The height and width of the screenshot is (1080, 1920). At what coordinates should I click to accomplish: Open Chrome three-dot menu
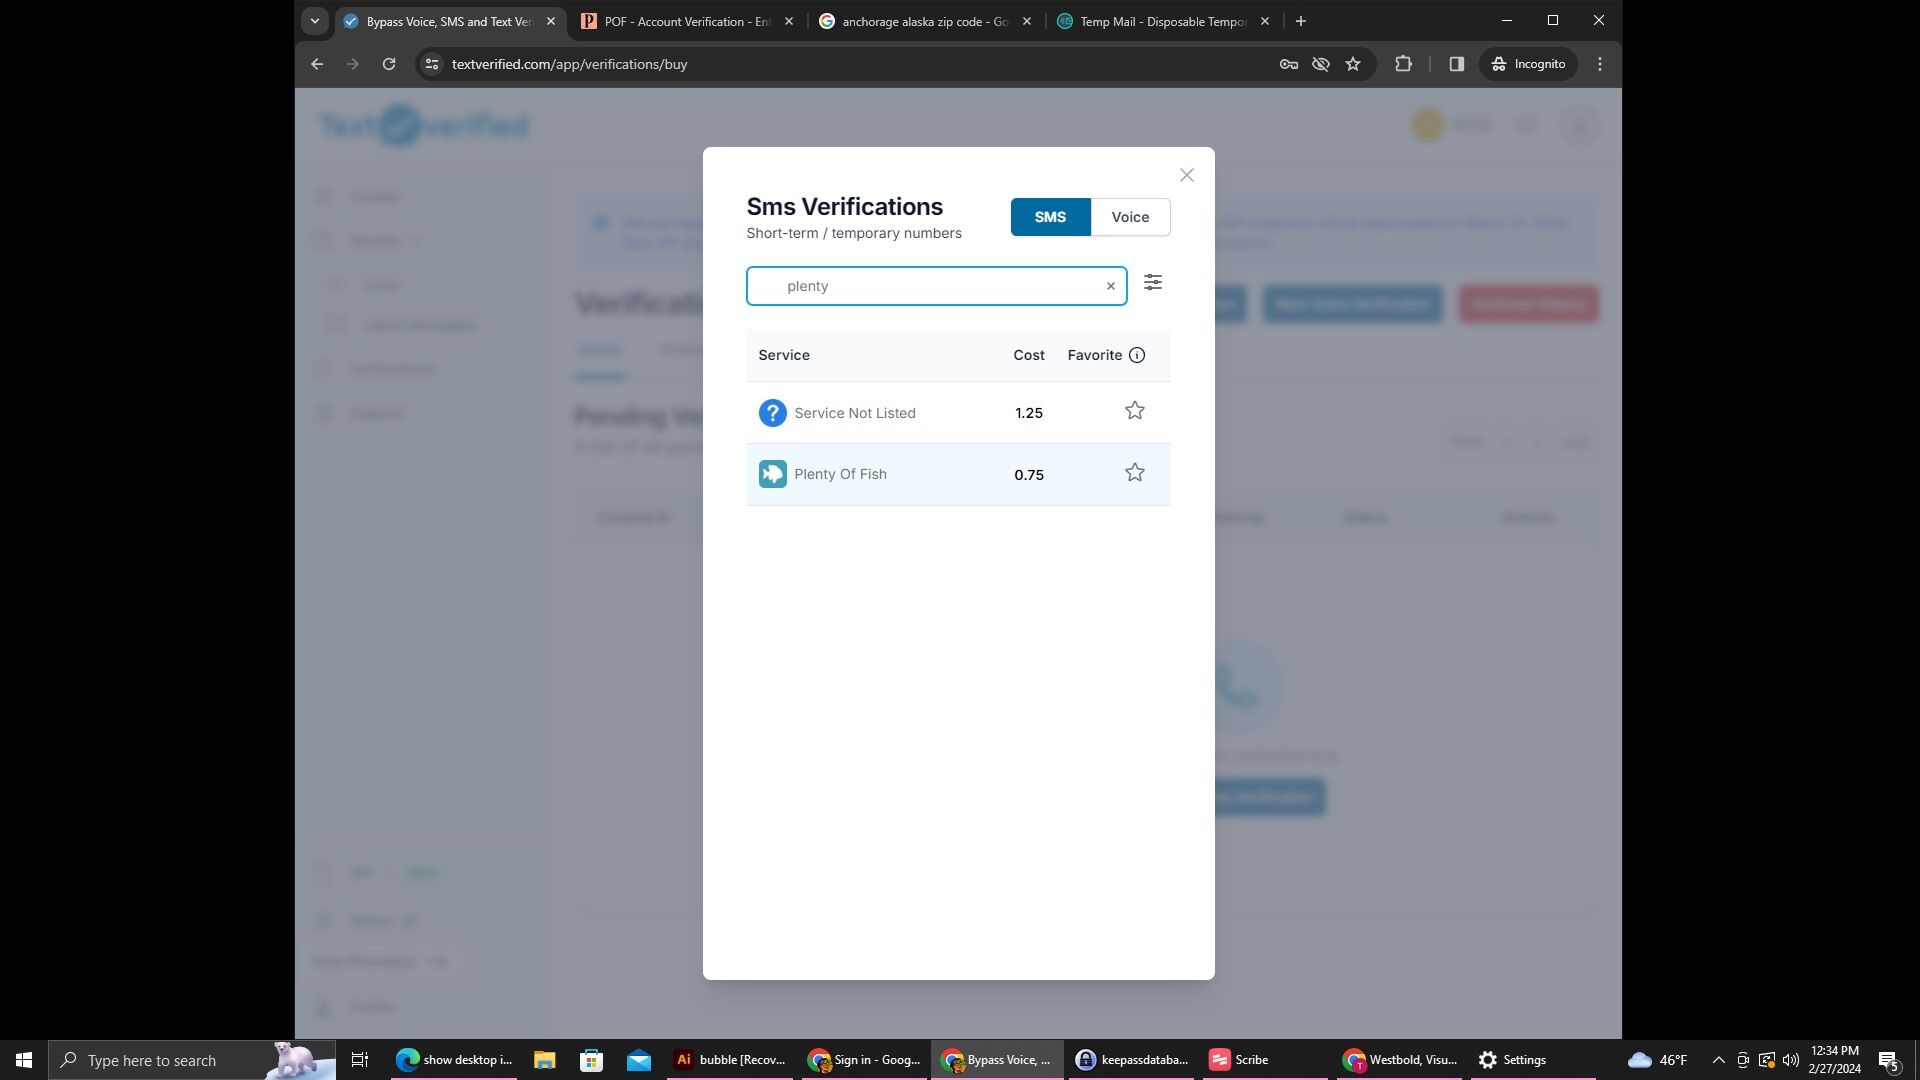tap(1600, 64)
